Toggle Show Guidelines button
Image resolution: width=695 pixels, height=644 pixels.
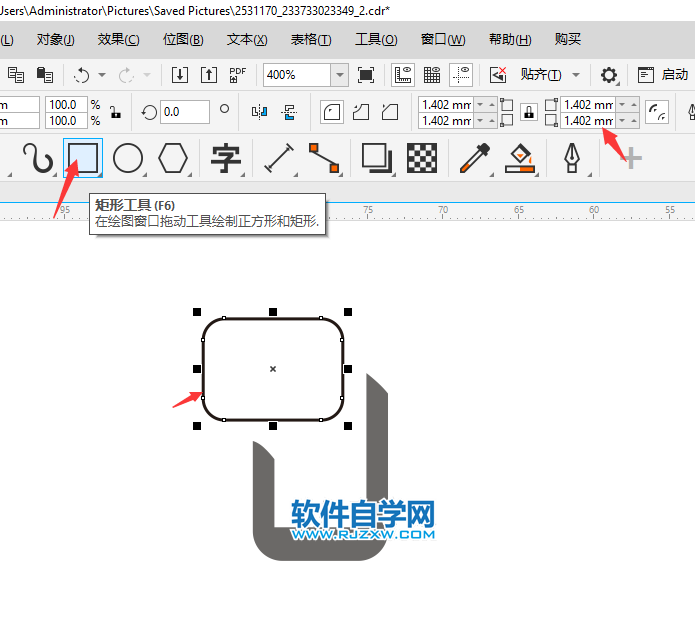(461, 75)
